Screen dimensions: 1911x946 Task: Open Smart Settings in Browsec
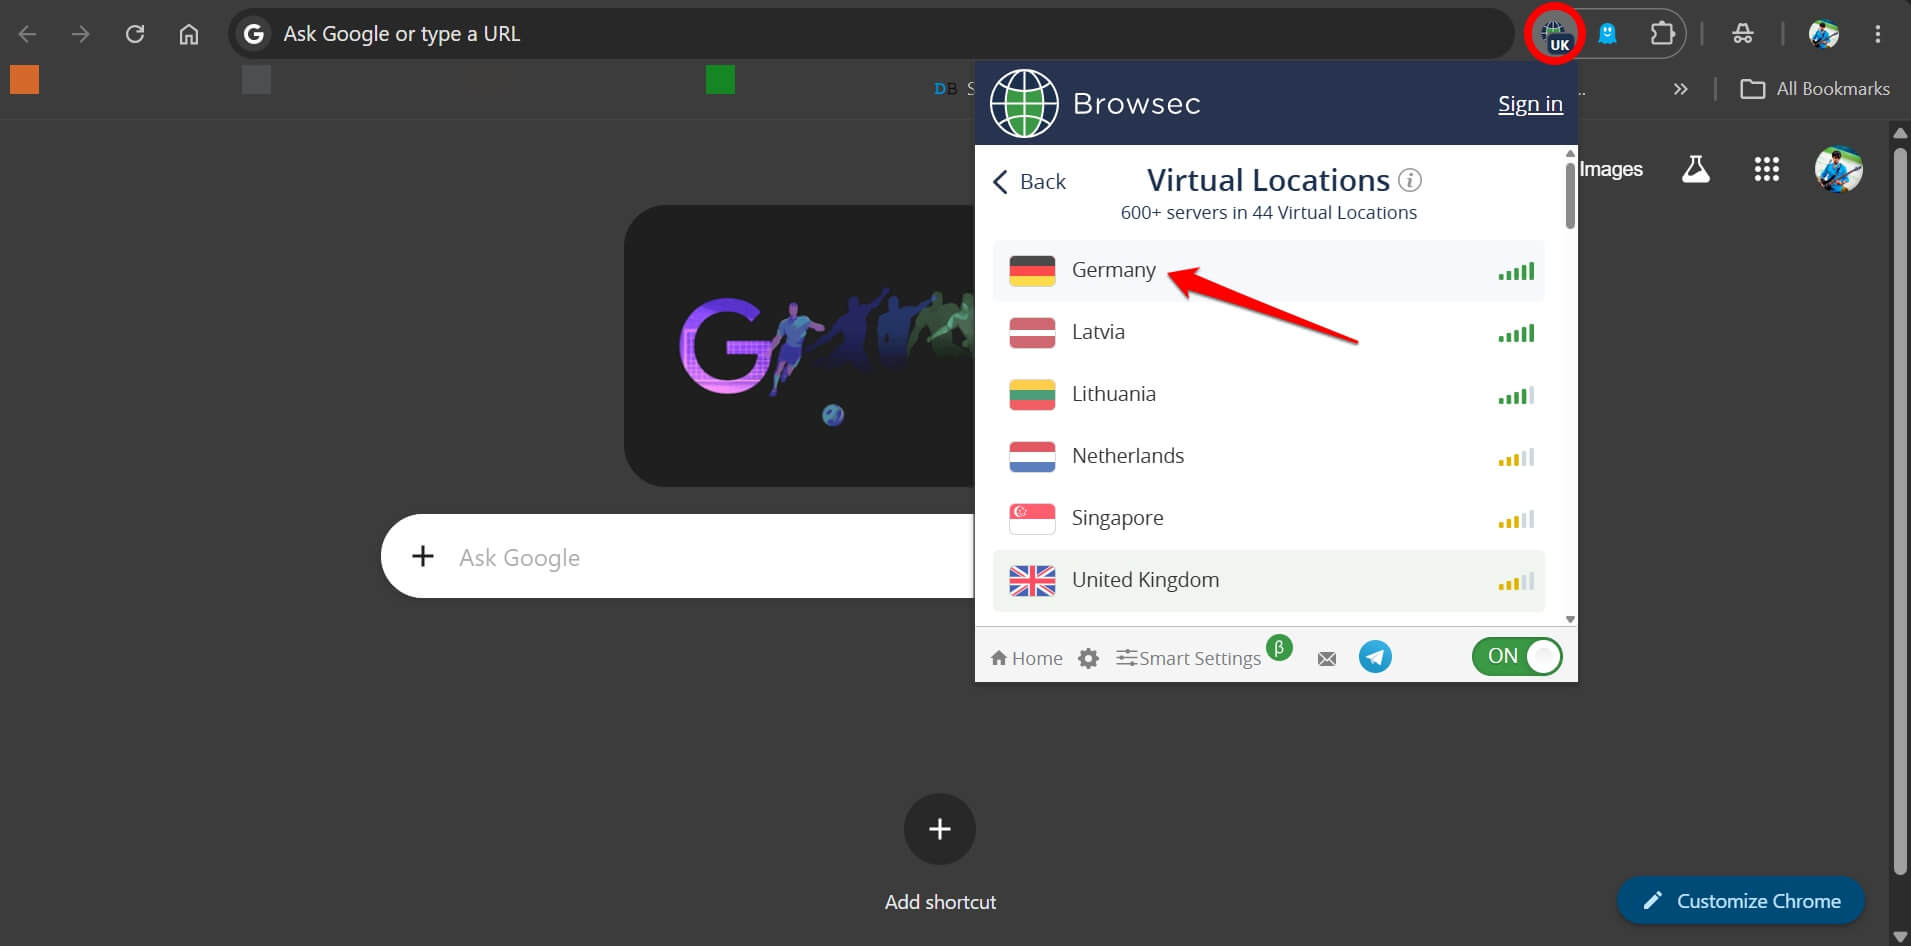[1188, 658]
